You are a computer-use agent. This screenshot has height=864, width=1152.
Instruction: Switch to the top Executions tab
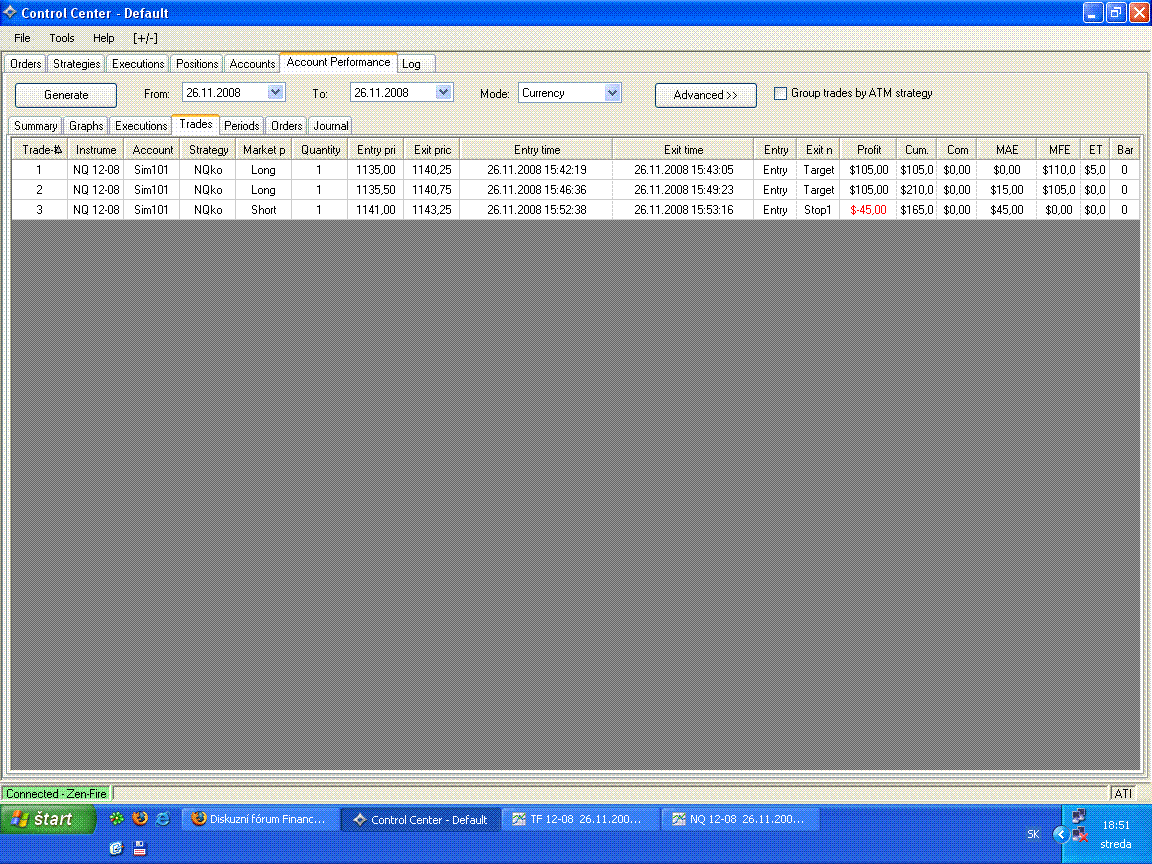tap(138, 64)
